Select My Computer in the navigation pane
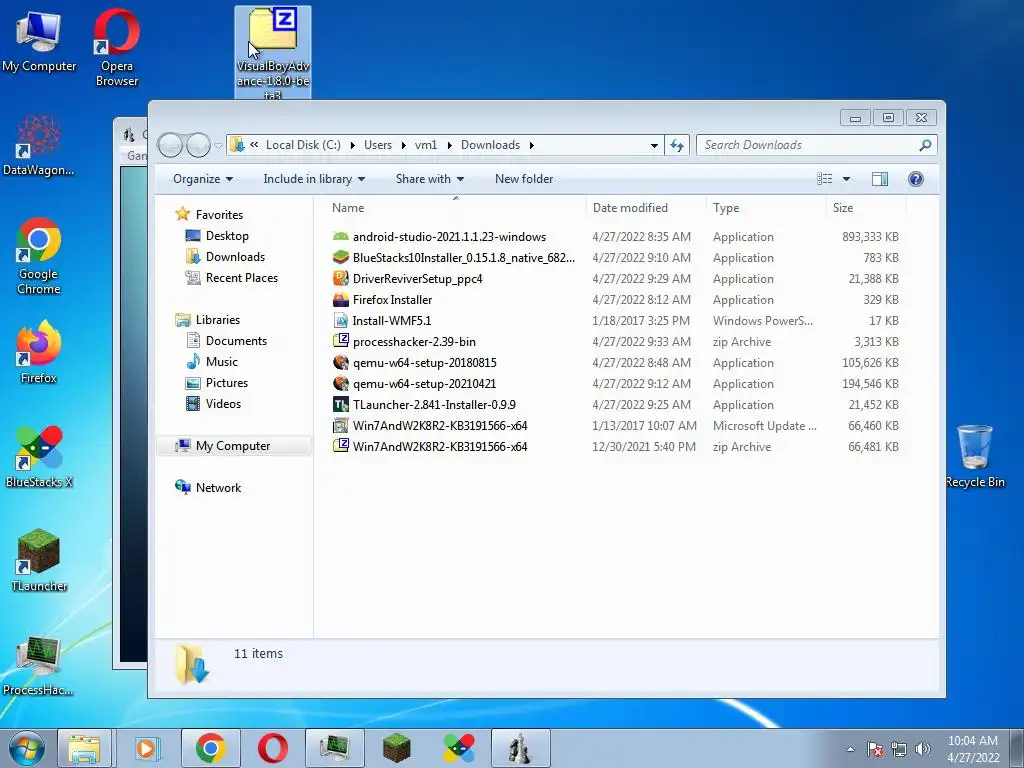The image size is (1024, 768). 232,445
